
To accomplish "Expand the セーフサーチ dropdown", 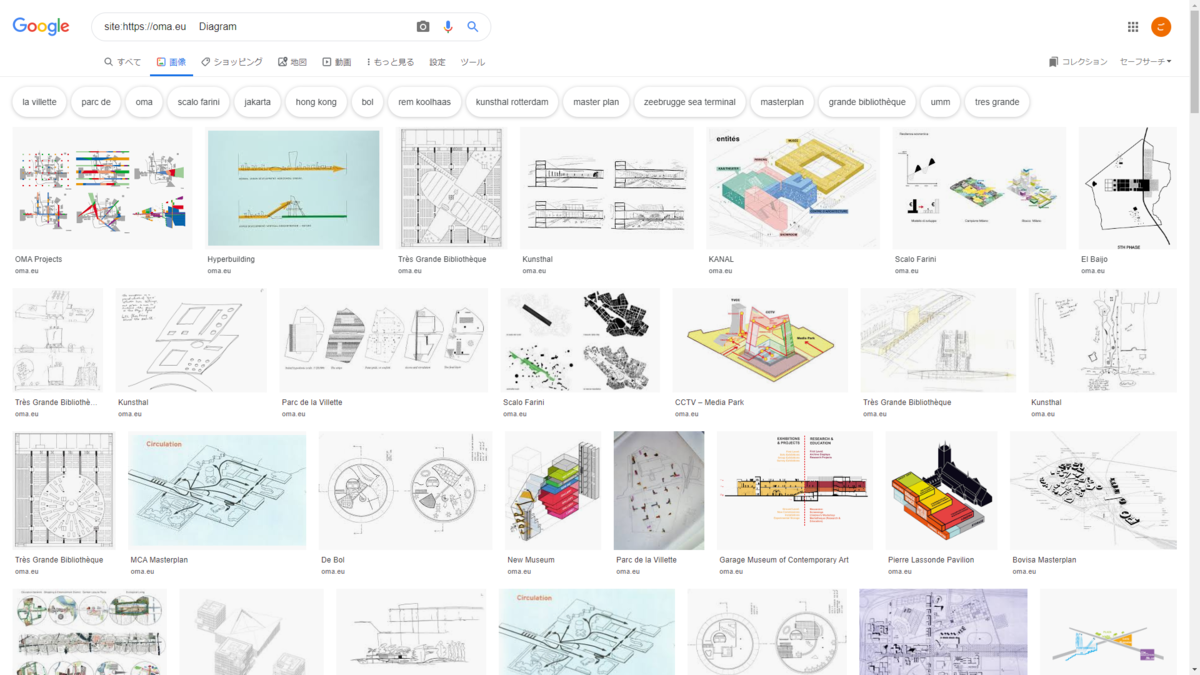I will [1146, 62].
